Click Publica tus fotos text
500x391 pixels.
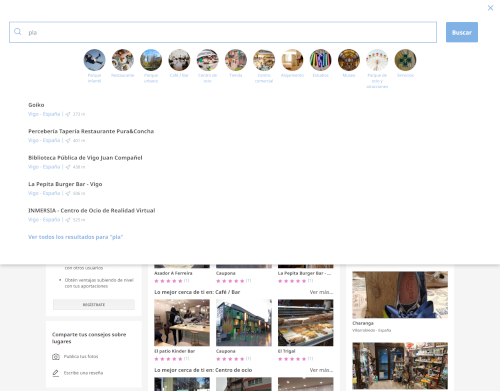(81, 357)
